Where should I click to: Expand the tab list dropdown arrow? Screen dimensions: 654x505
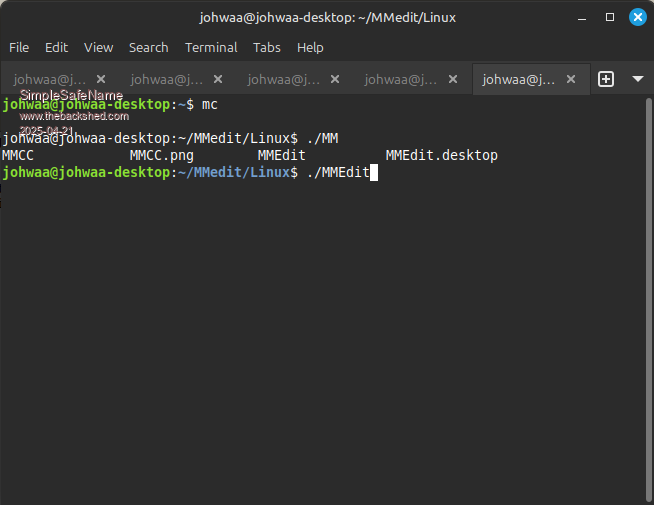point(637,79)
